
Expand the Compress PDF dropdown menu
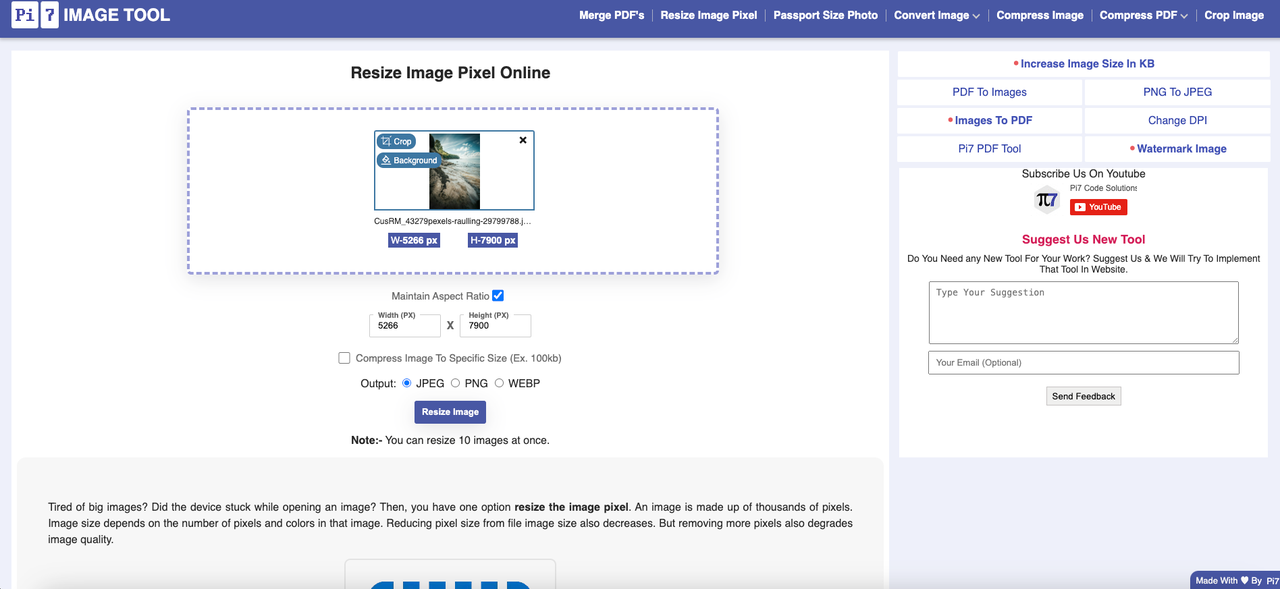[x=1143, y=15]
